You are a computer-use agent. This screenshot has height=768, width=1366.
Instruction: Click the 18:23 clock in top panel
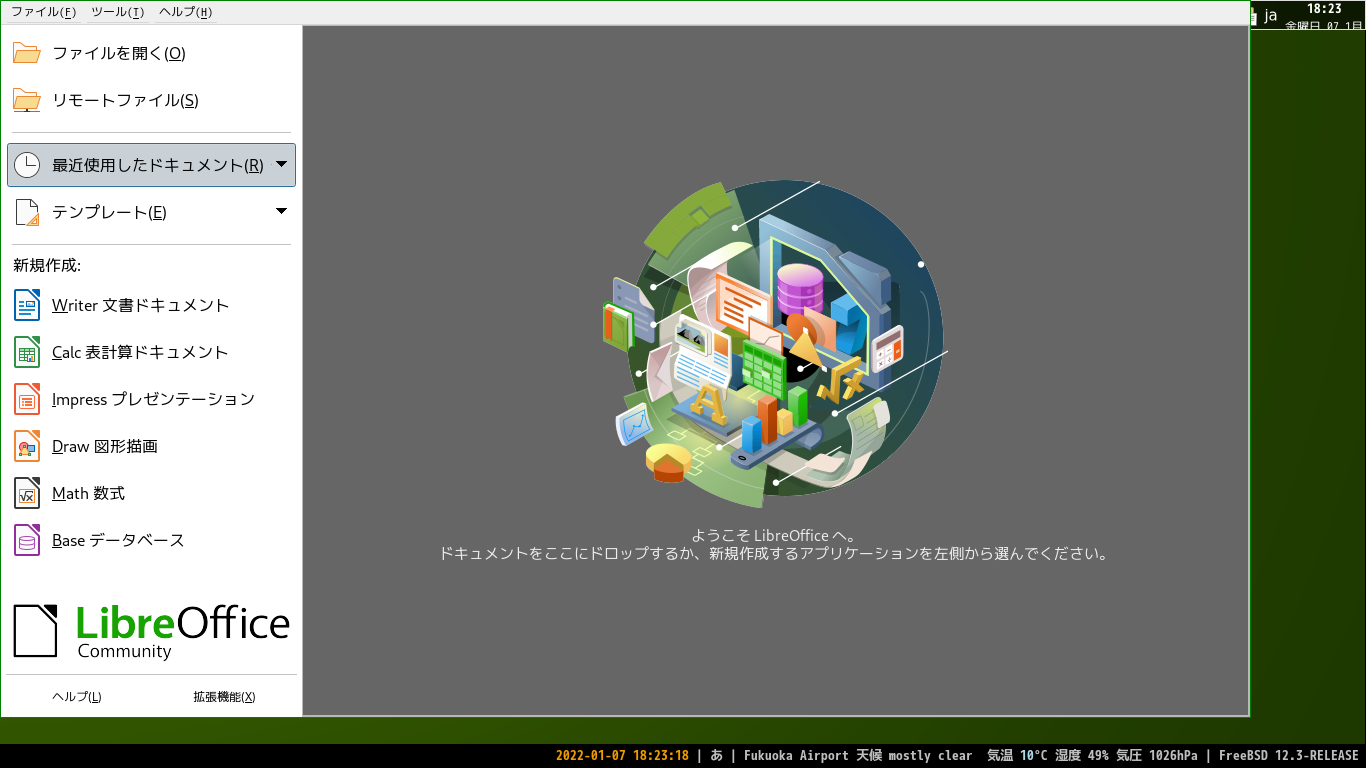click(x=1324, y=8)
